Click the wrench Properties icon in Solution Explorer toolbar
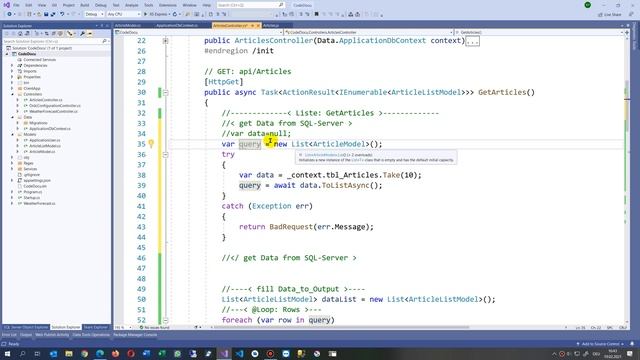Screen dimensions: 640x360 tap(82, 33)
